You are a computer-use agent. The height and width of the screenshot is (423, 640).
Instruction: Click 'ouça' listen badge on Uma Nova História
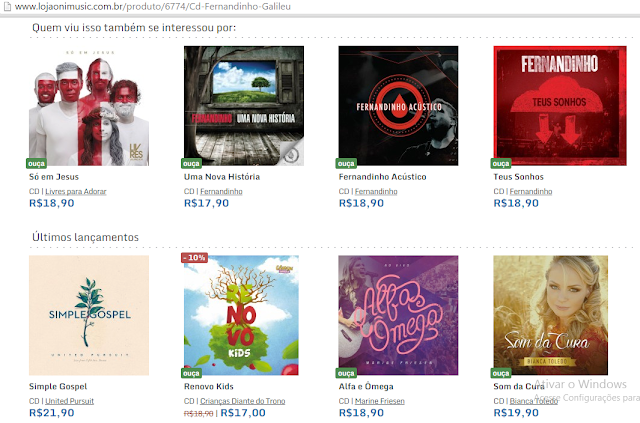click(191, 164)
